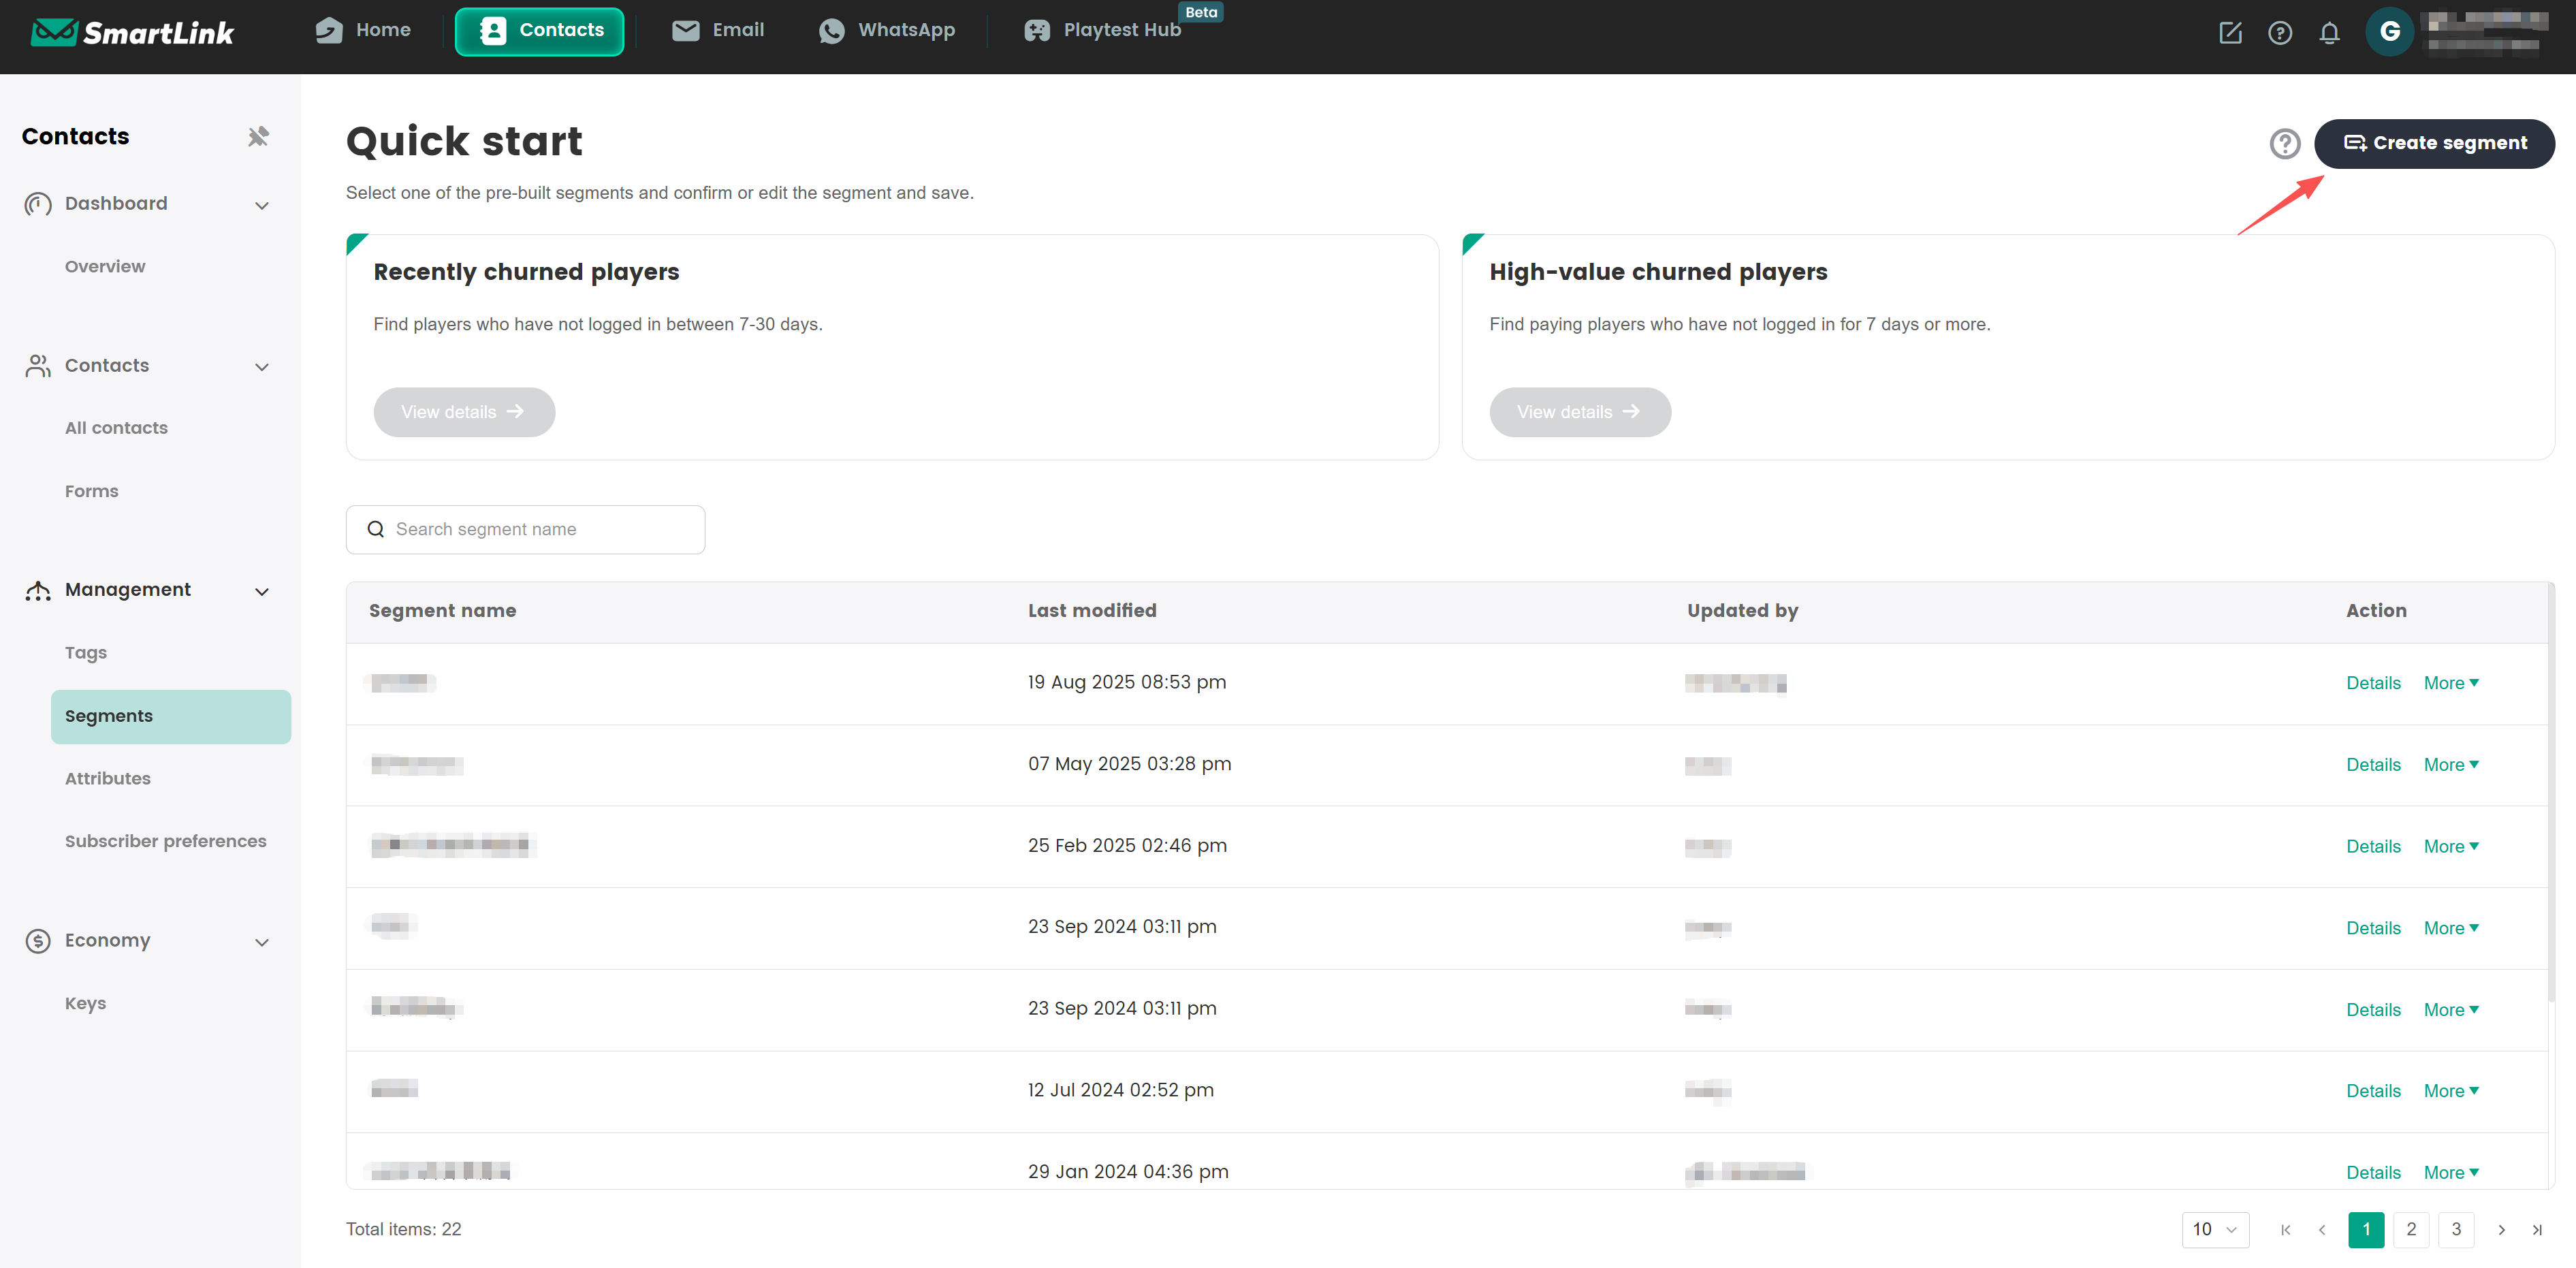Viewport: 2576px width, 1268px height.
Task: Collapse the Economy sidebar section
Action: [x=262, y=942]
